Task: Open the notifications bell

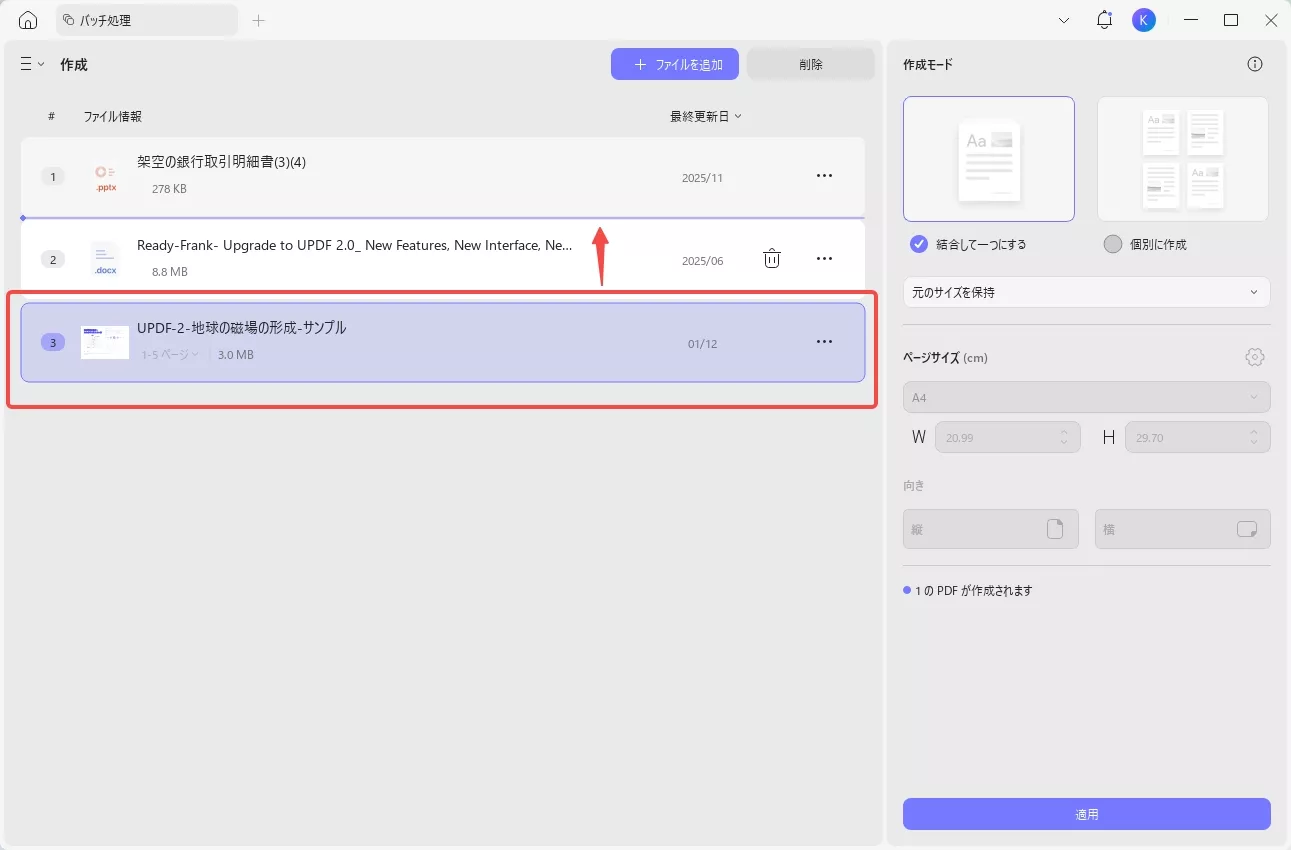Action: [x=1105, y=20]
